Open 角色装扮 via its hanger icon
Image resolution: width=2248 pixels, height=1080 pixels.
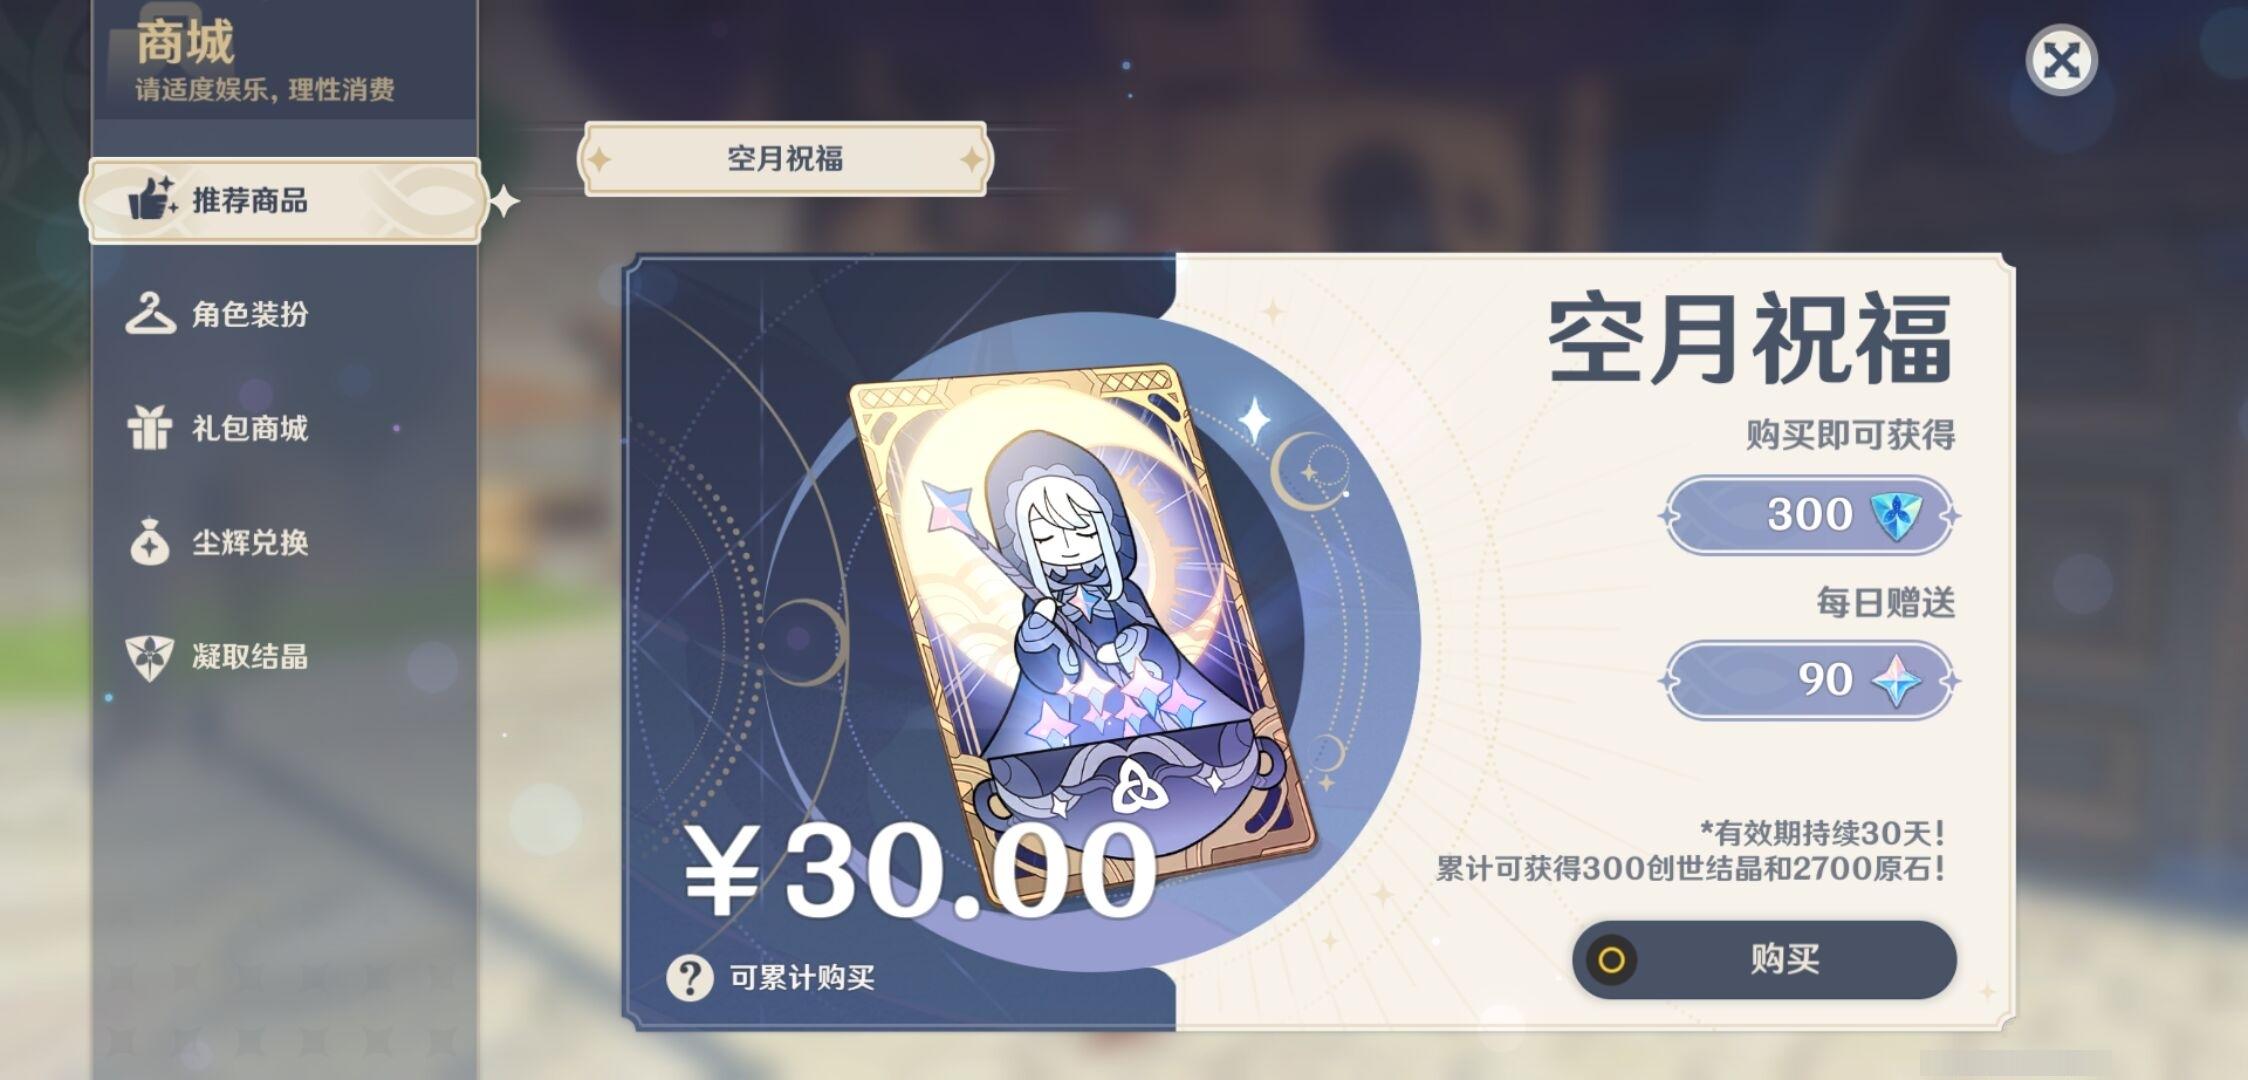pos(150,314)
